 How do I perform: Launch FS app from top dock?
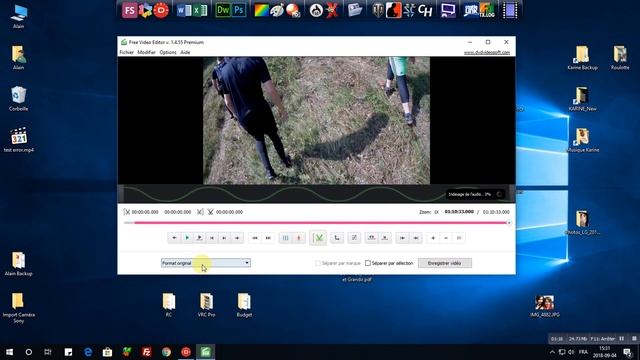(129, 10)
